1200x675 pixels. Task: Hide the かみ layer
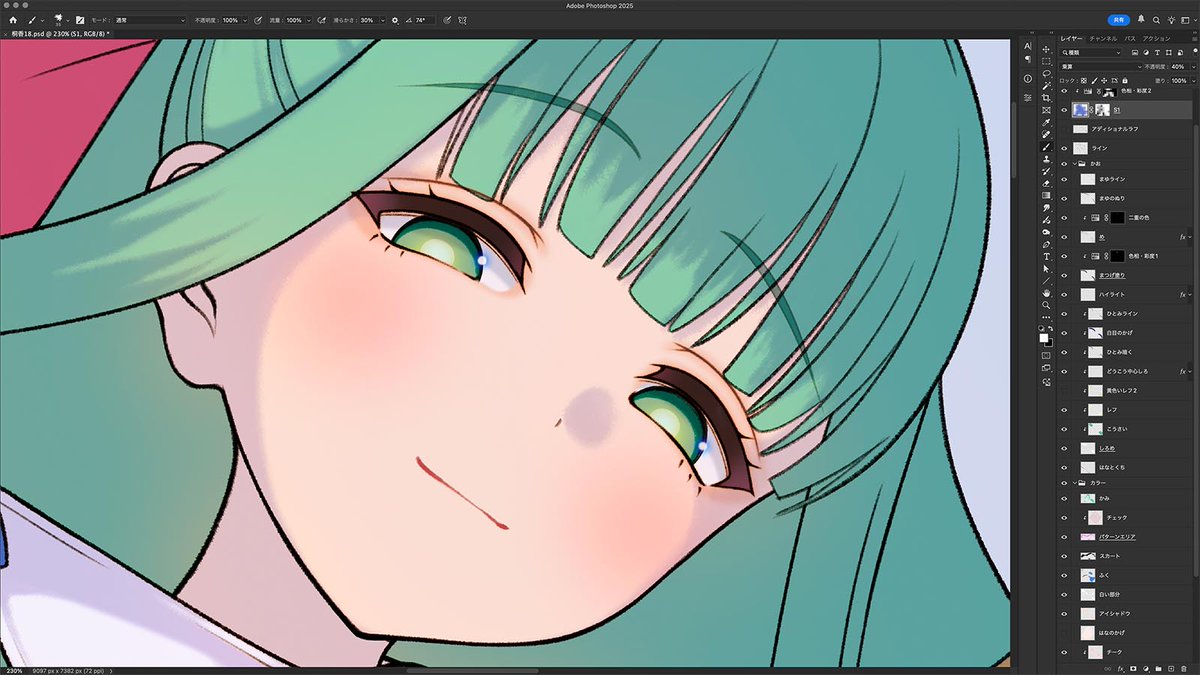1064,498
